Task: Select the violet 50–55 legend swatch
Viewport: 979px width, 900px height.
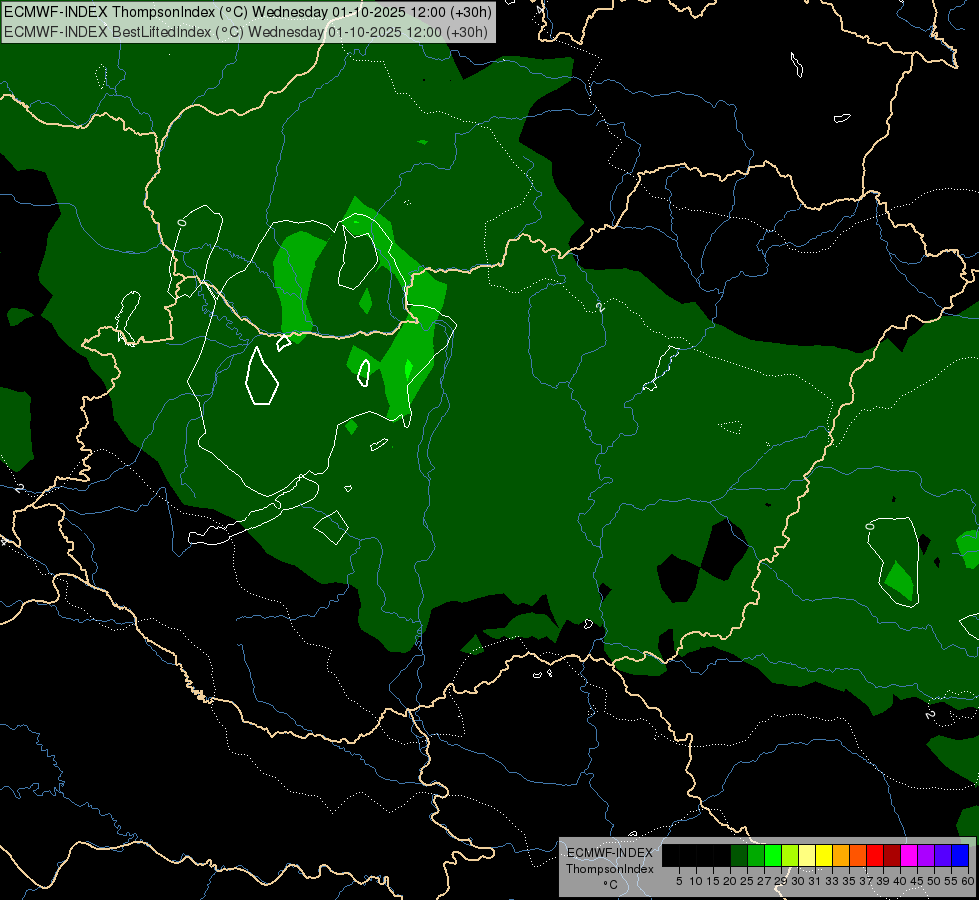Action: (943, 855)
